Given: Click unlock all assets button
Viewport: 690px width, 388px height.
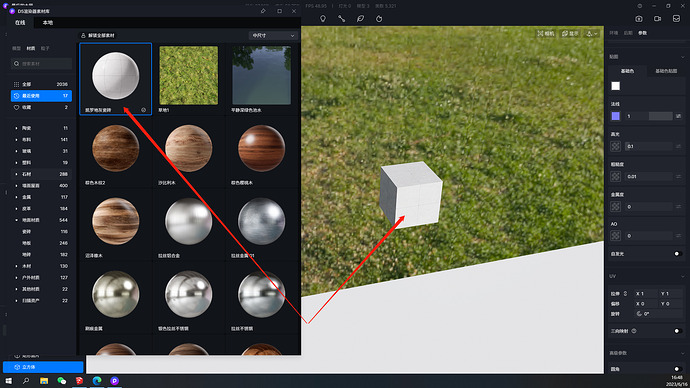Looking at the screenshot, I should tap(97, 35).
